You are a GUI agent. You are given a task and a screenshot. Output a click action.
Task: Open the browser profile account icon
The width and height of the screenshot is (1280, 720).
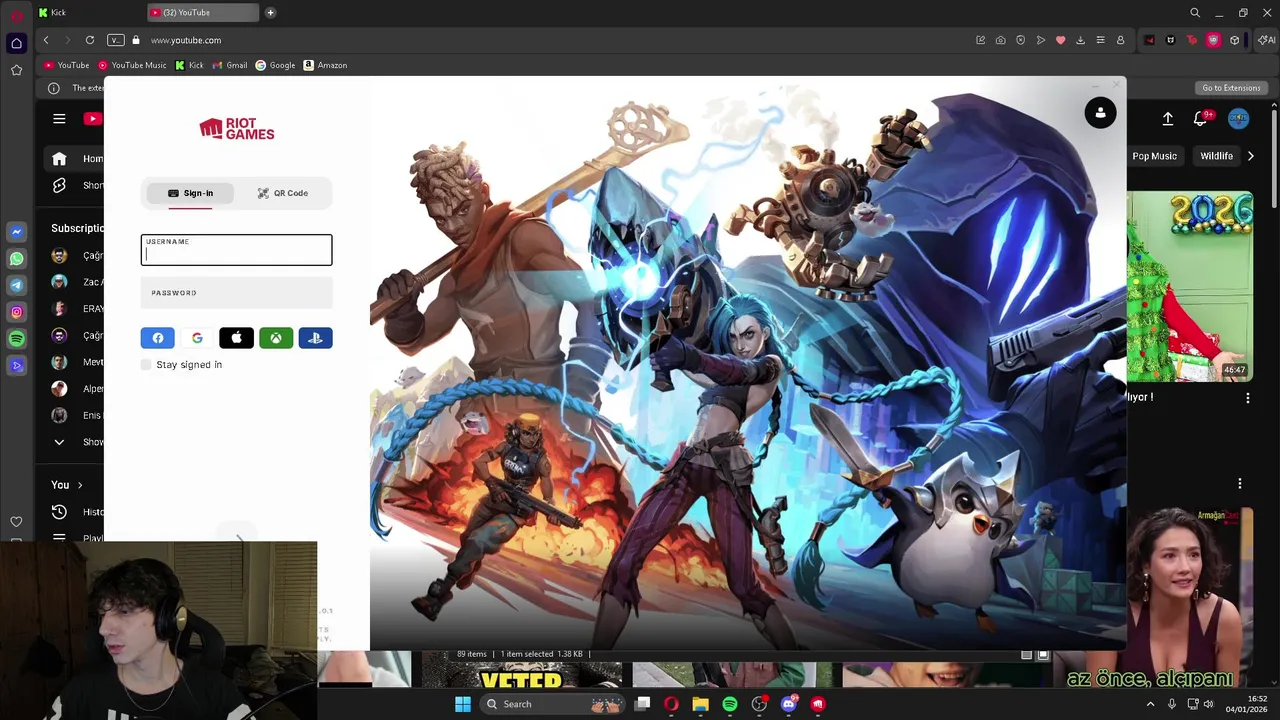[x=1120, y=40]
